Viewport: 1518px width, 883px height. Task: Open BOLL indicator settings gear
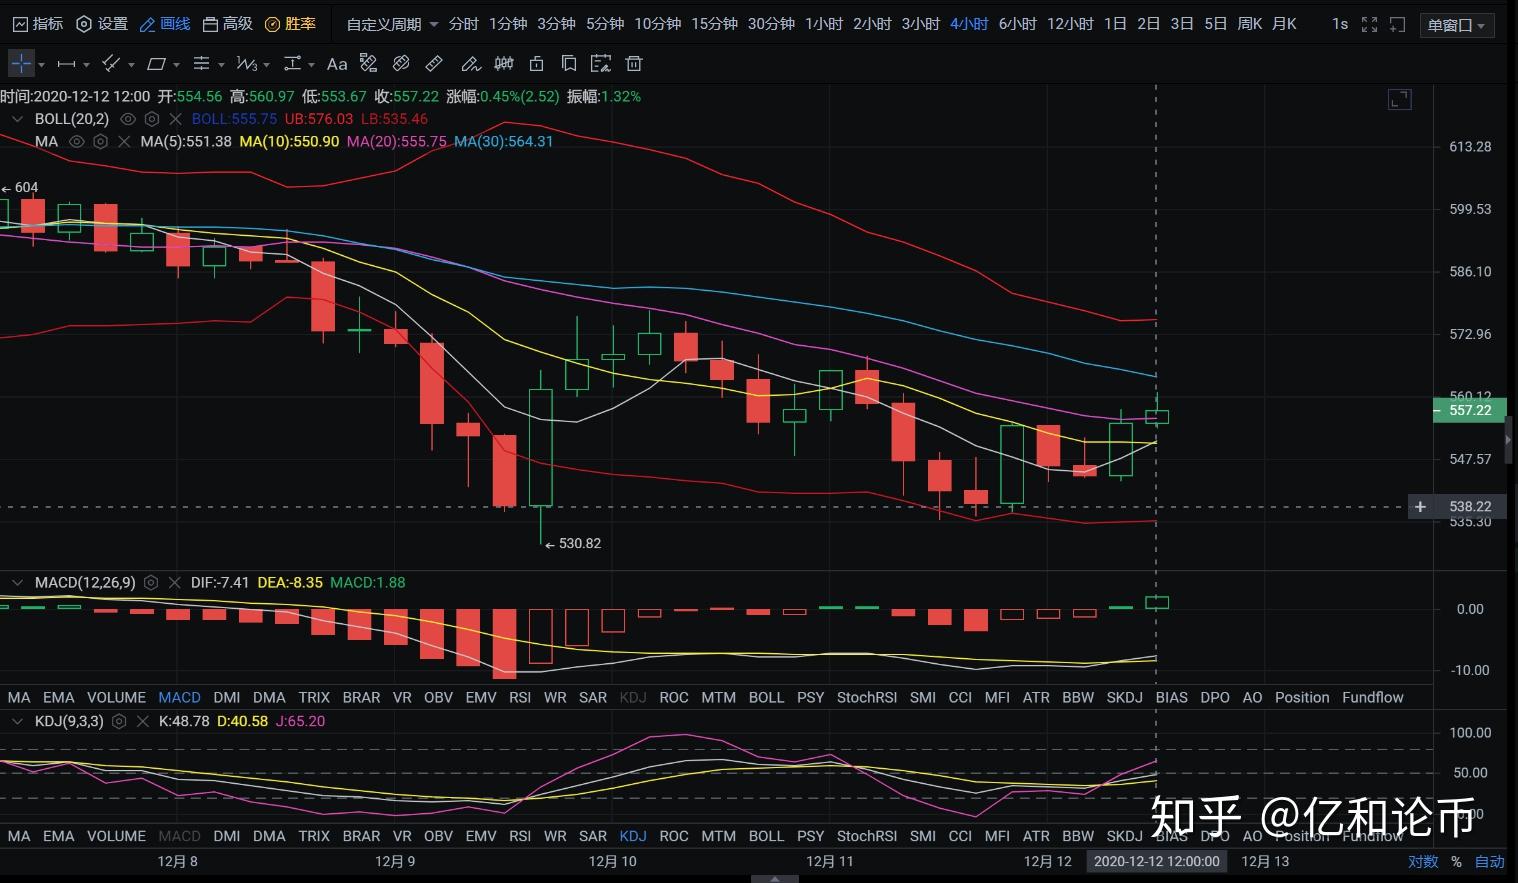[x=152, y=119]
